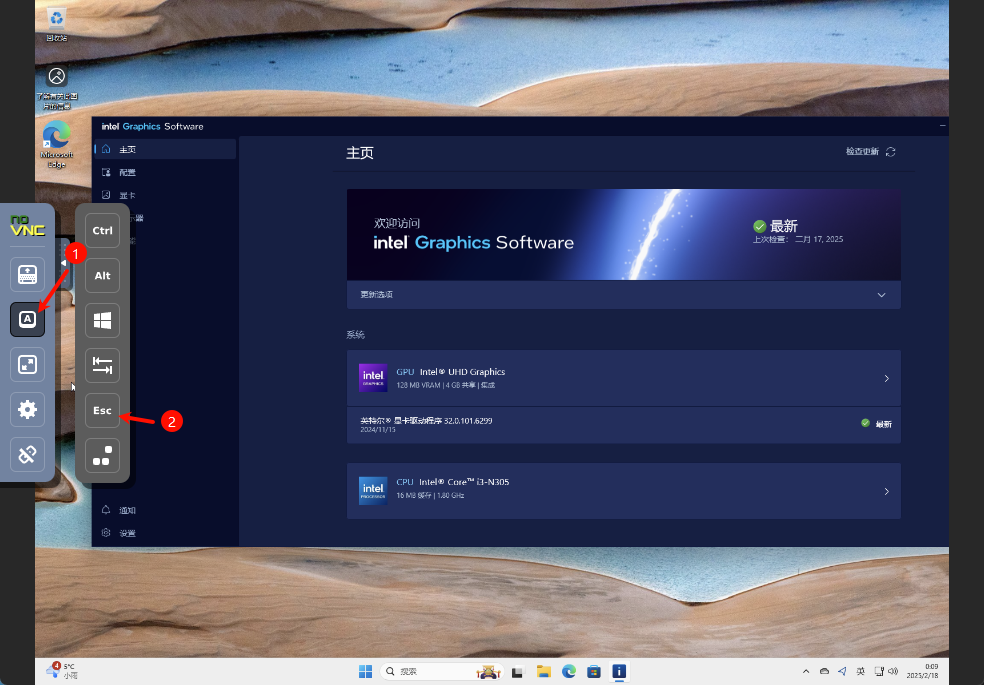Click 检查更新 to check for updates
The width and height of the screenshot is (984, 685).
(862, 151)
